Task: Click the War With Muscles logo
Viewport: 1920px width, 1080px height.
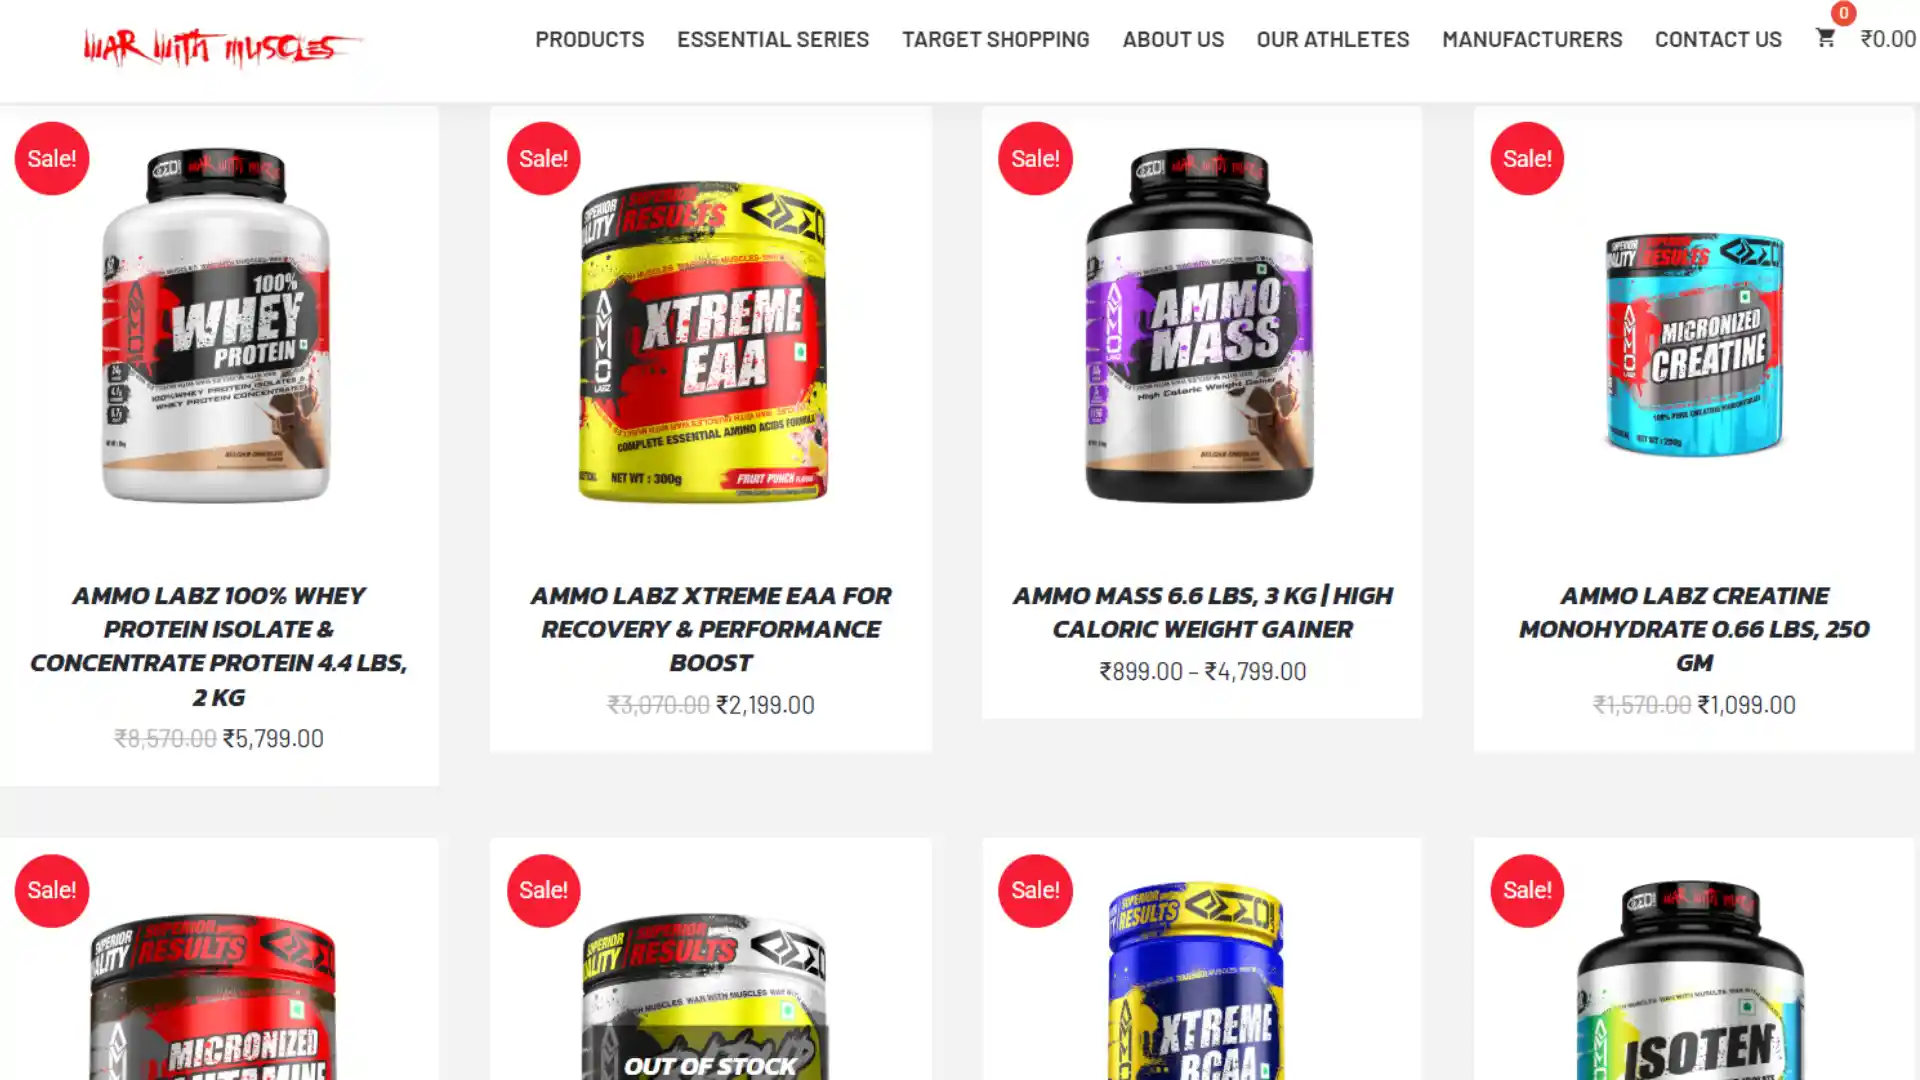Action: coord(221,47)
